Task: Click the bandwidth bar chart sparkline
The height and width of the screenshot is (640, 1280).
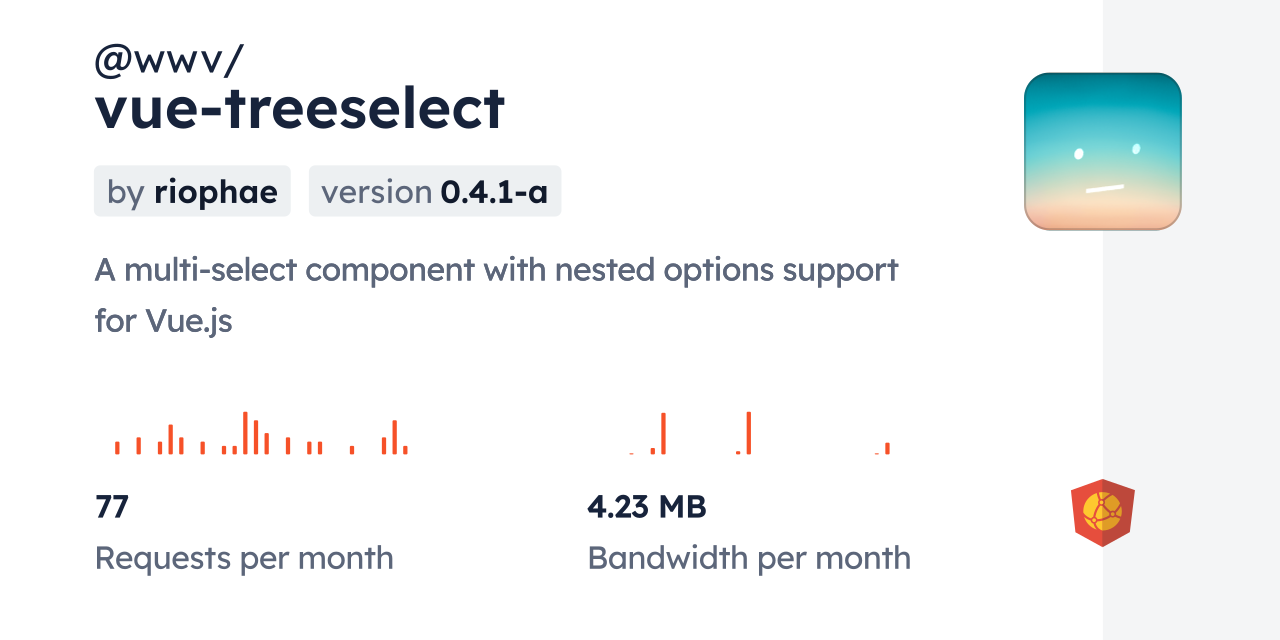Action: coord(758,433)
